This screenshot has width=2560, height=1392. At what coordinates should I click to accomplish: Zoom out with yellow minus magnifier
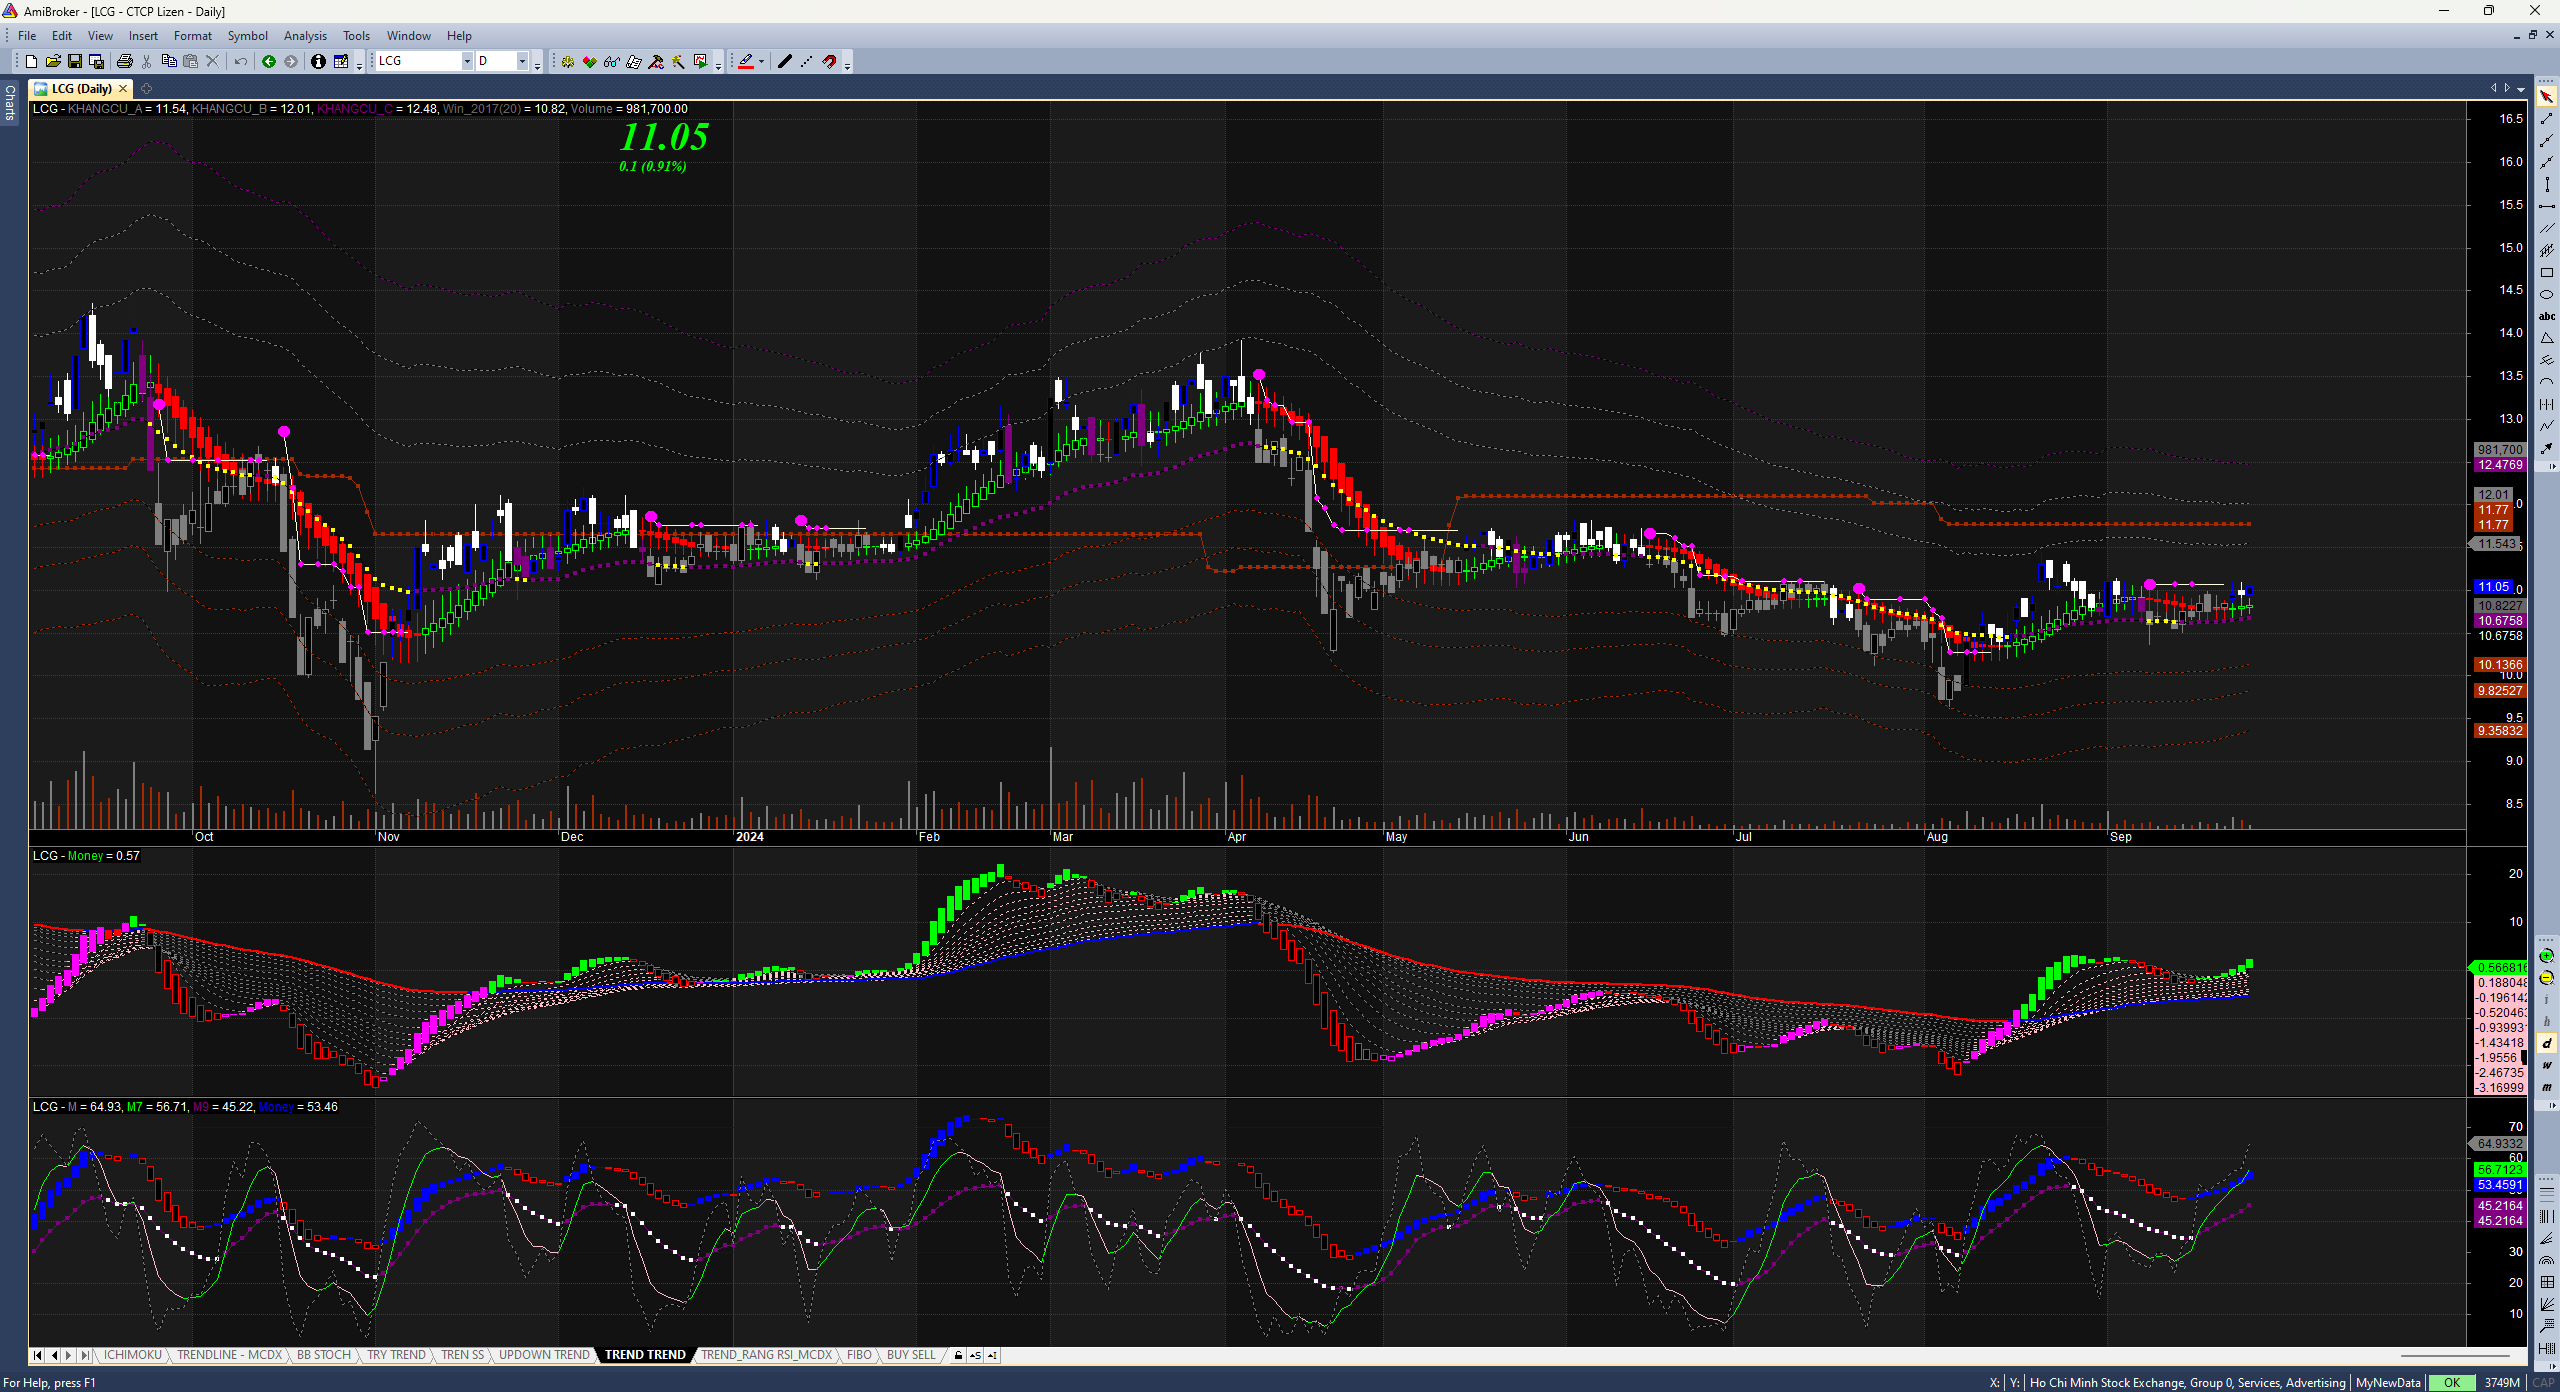(2546, 978)
